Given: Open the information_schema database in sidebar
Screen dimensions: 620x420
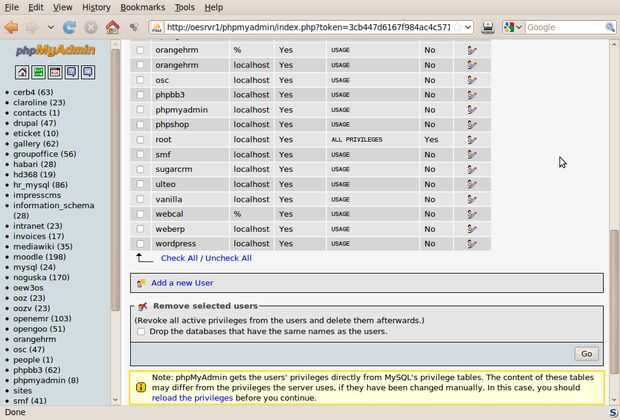Looking at the screenshot, I should click(x=53, y=210).
